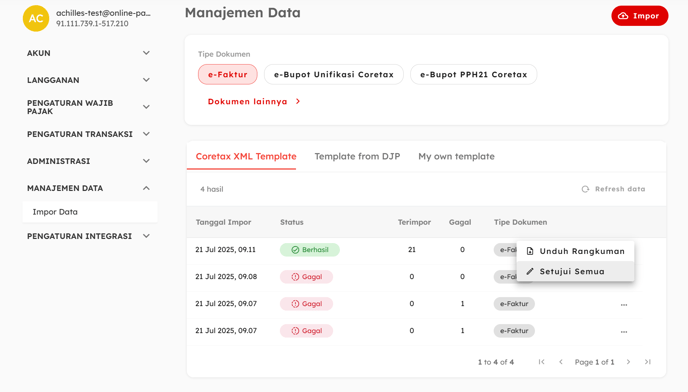Click the red Impor upload button
This screenshot has width=688, height=392.
click(x=639, y=16)
